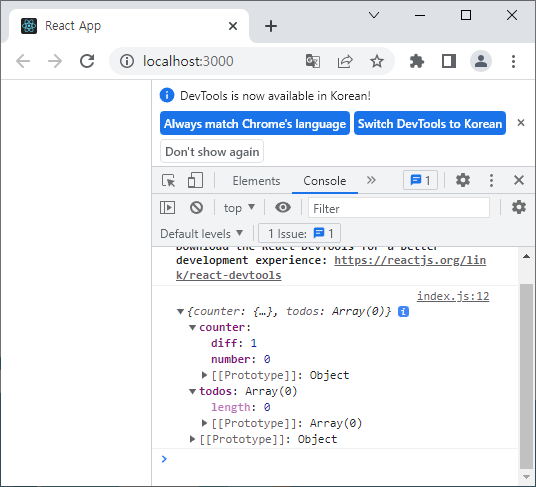Click Always match Chrome's language

255,123
